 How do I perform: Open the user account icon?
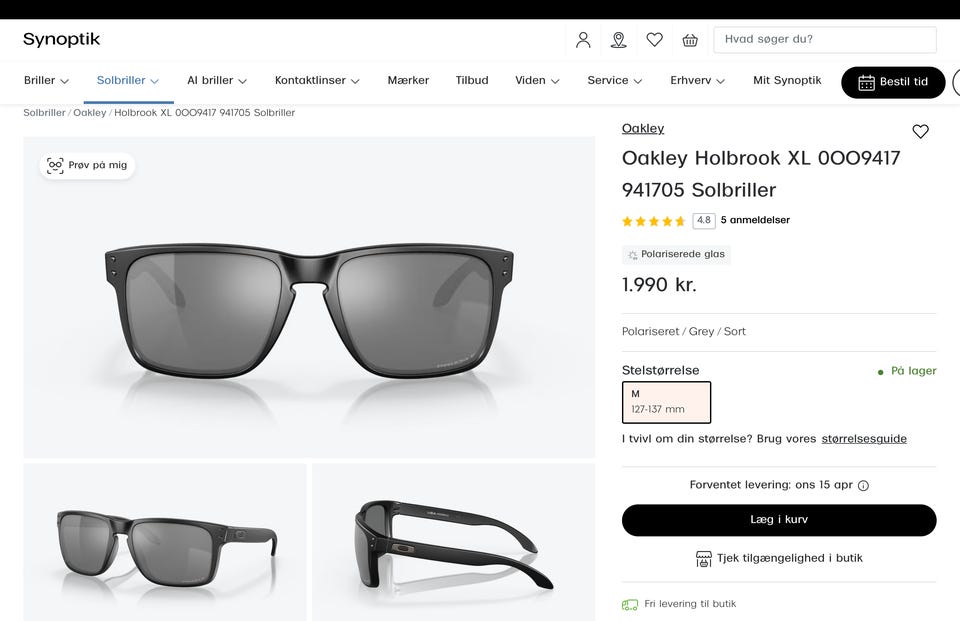pyautogui.click(x=583, y=40)
